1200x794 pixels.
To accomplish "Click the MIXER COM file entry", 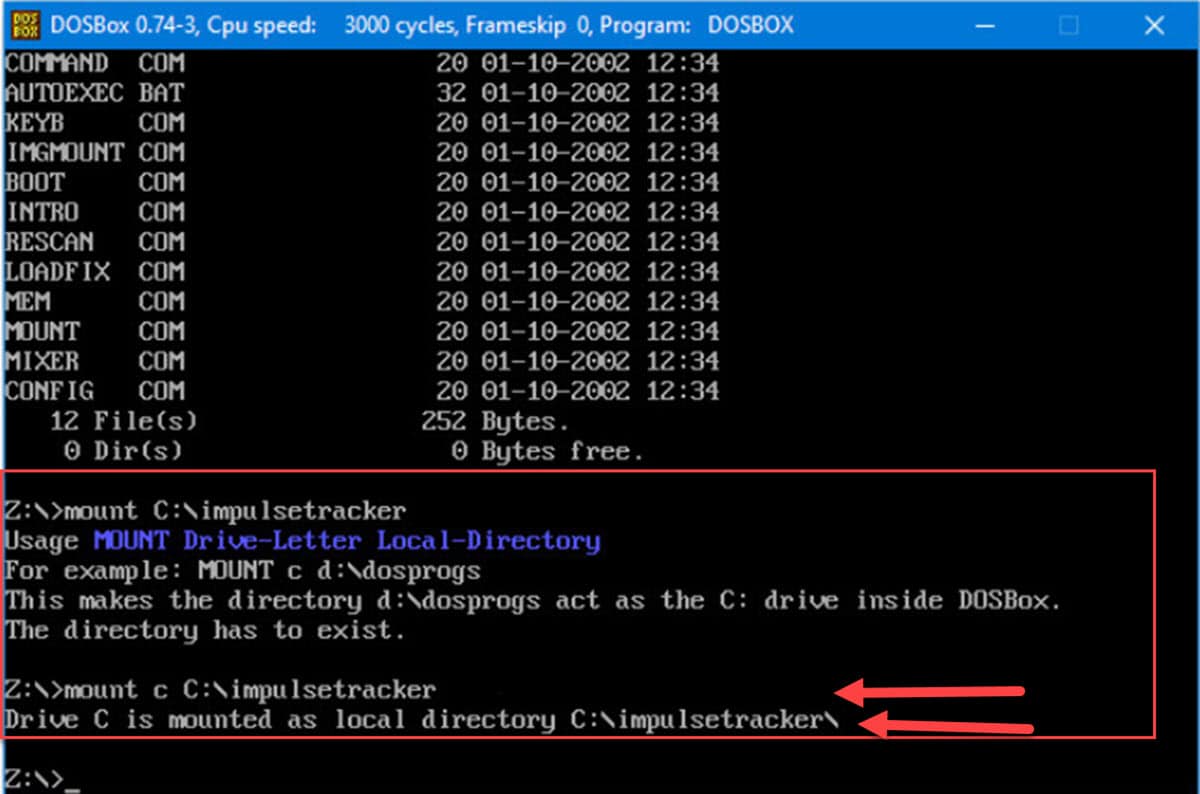I will pos(95,361).
